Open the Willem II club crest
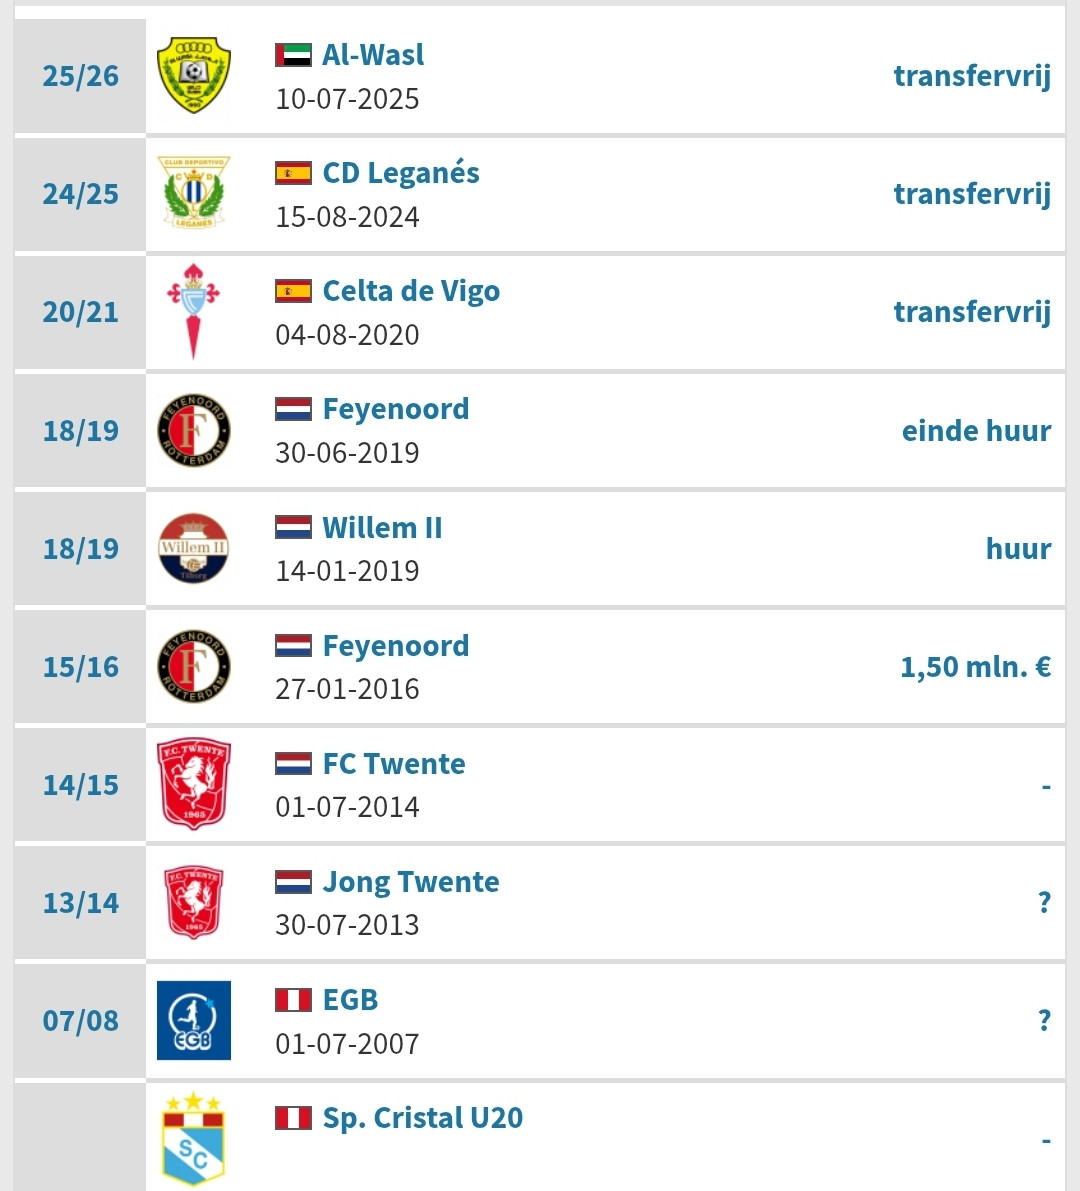The height and width of the screenshot is (1191, 1080). [x=194, y=548]
